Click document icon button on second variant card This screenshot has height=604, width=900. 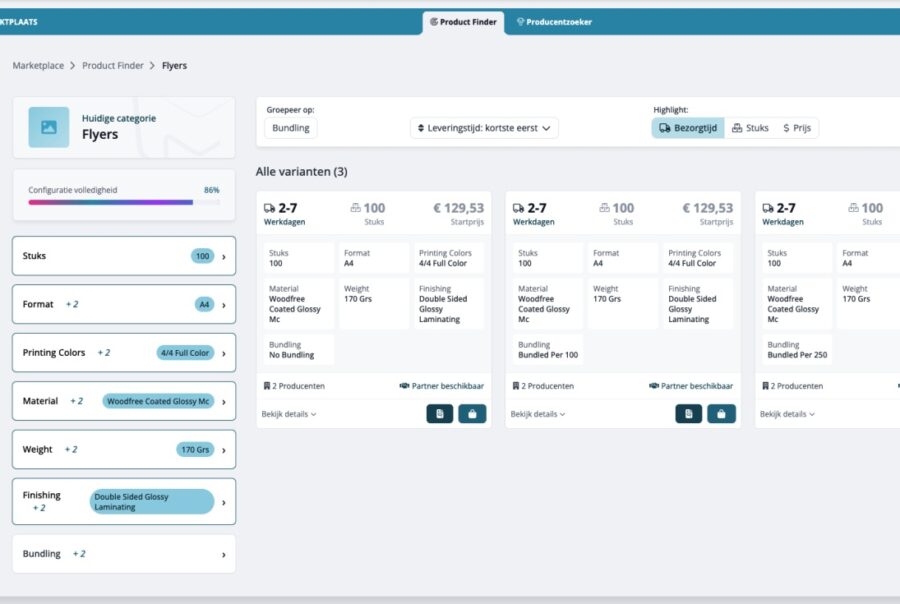[688, 414]
